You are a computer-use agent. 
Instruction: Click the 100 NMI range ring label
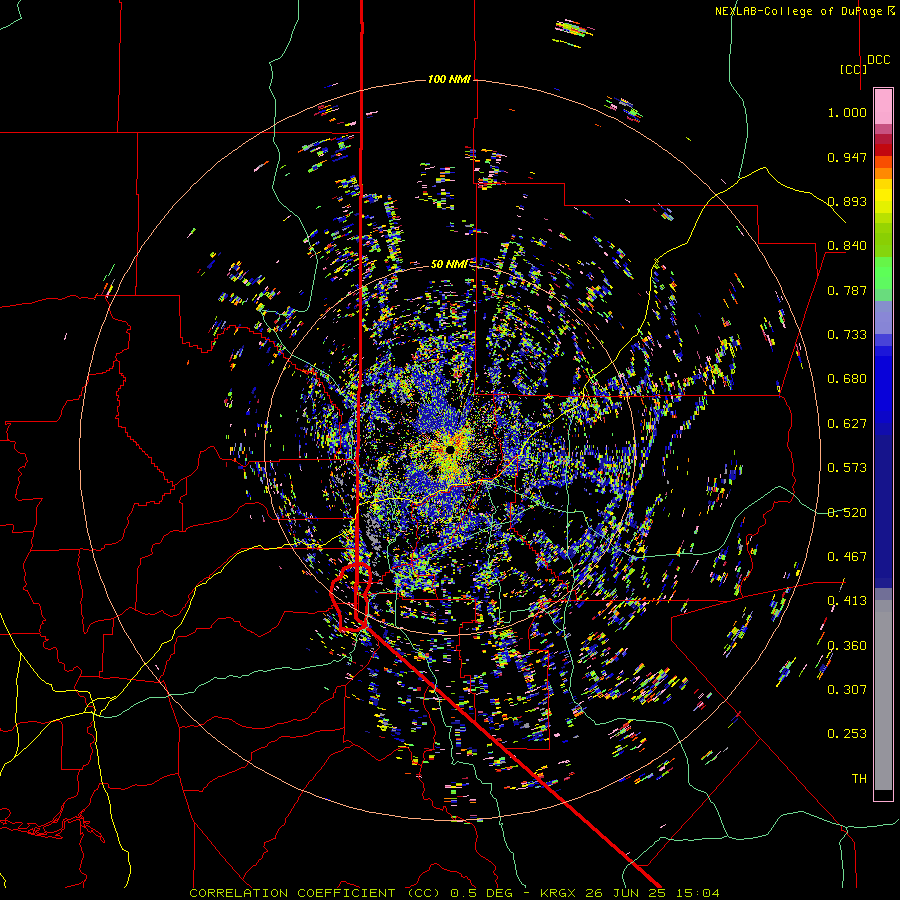click(449, 79)
